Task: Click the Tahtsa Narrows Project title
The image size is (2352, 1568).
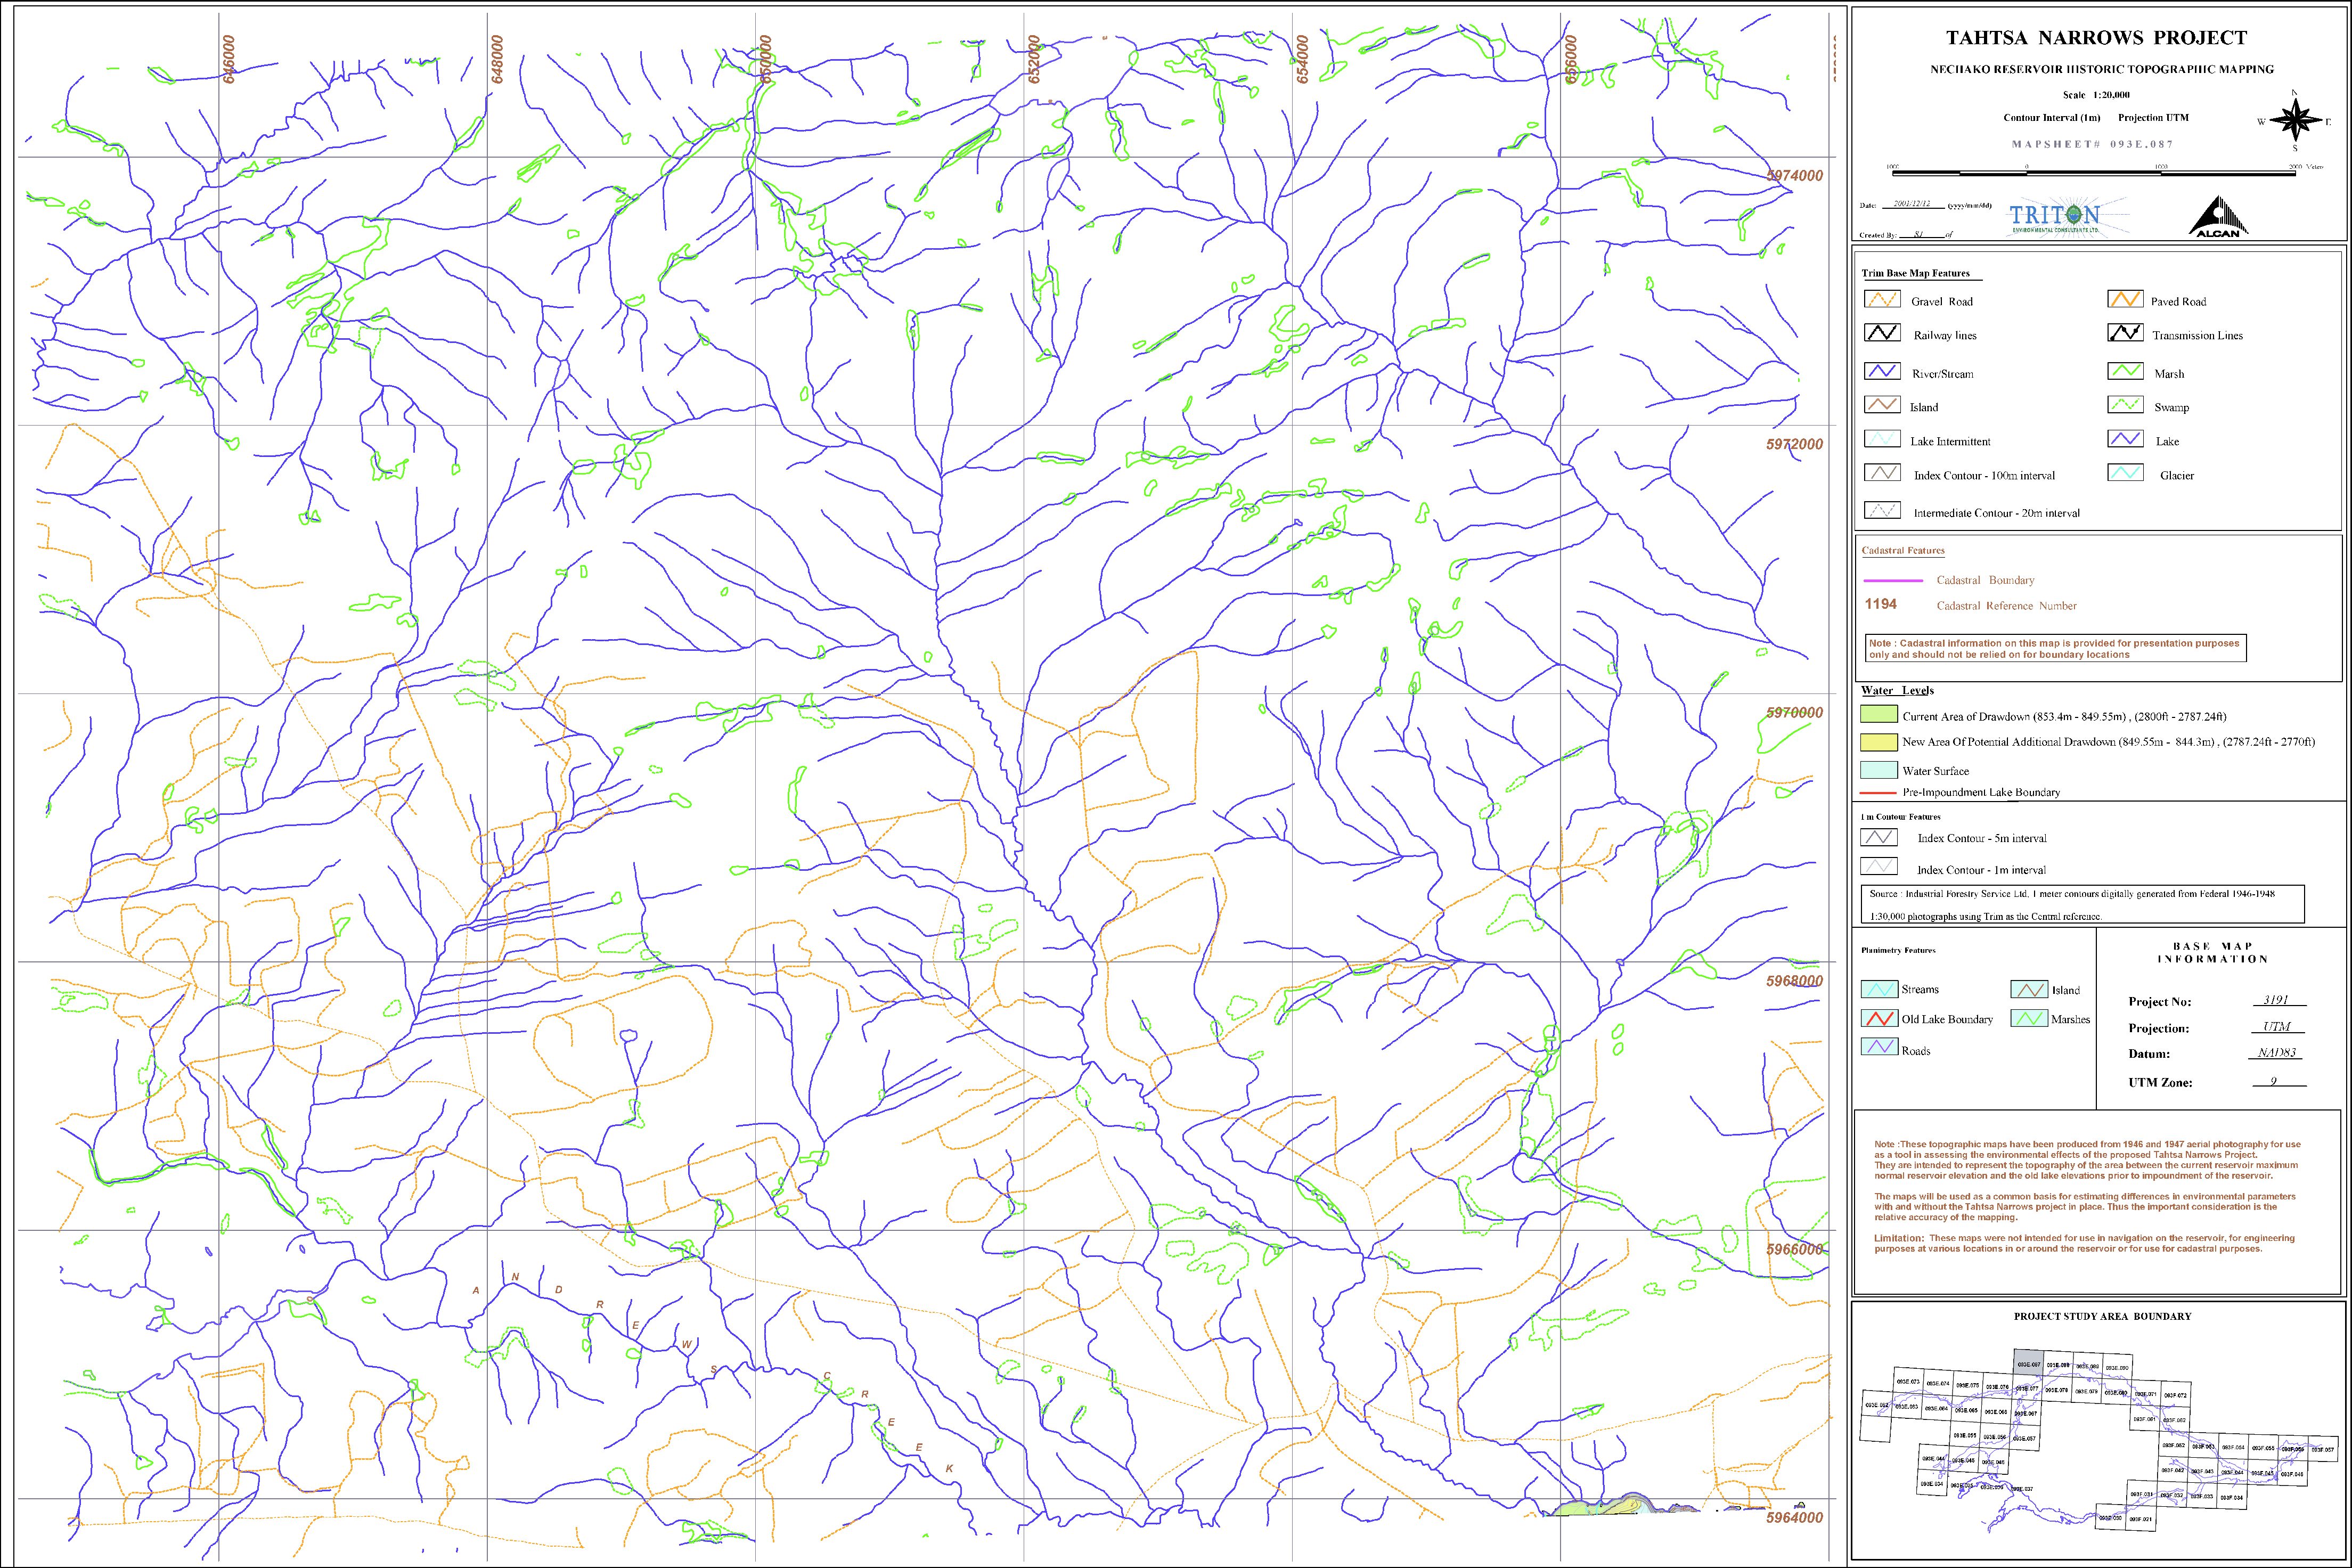Action: click(x=2096, y=38)
